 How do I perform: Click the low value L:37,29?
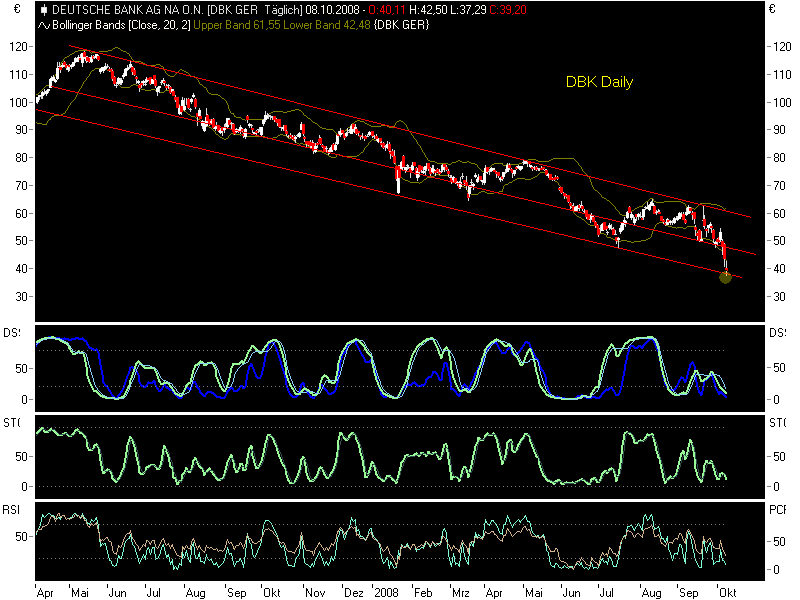point(468,10)
